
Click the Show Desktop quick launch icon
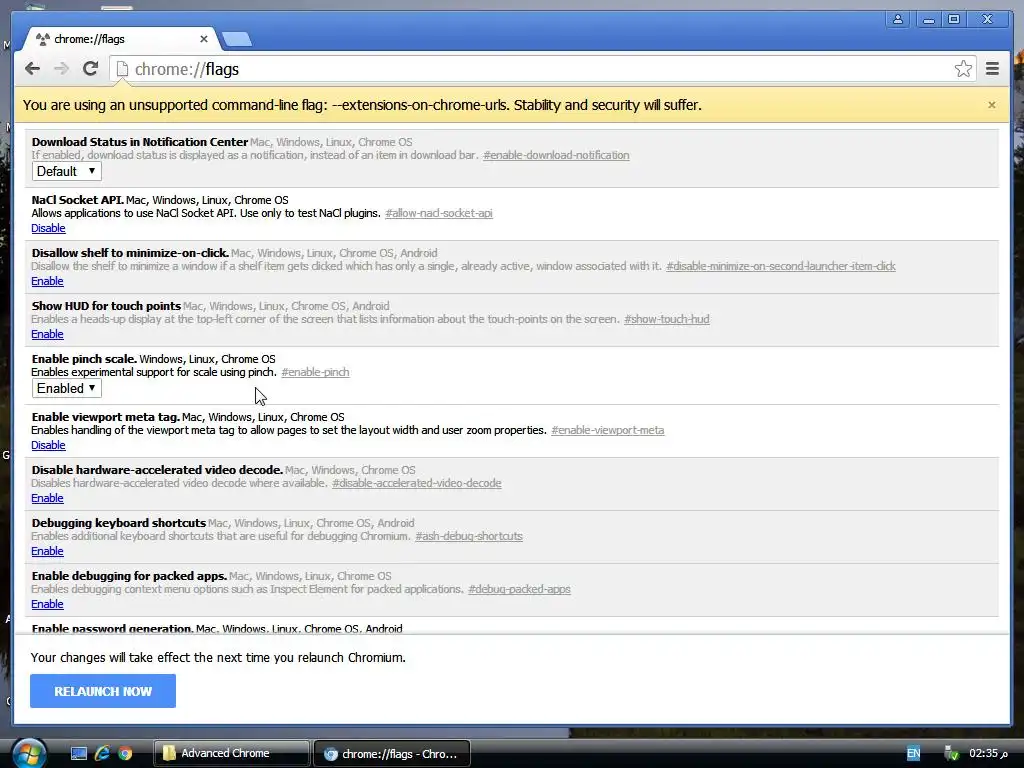click(78, 753)
